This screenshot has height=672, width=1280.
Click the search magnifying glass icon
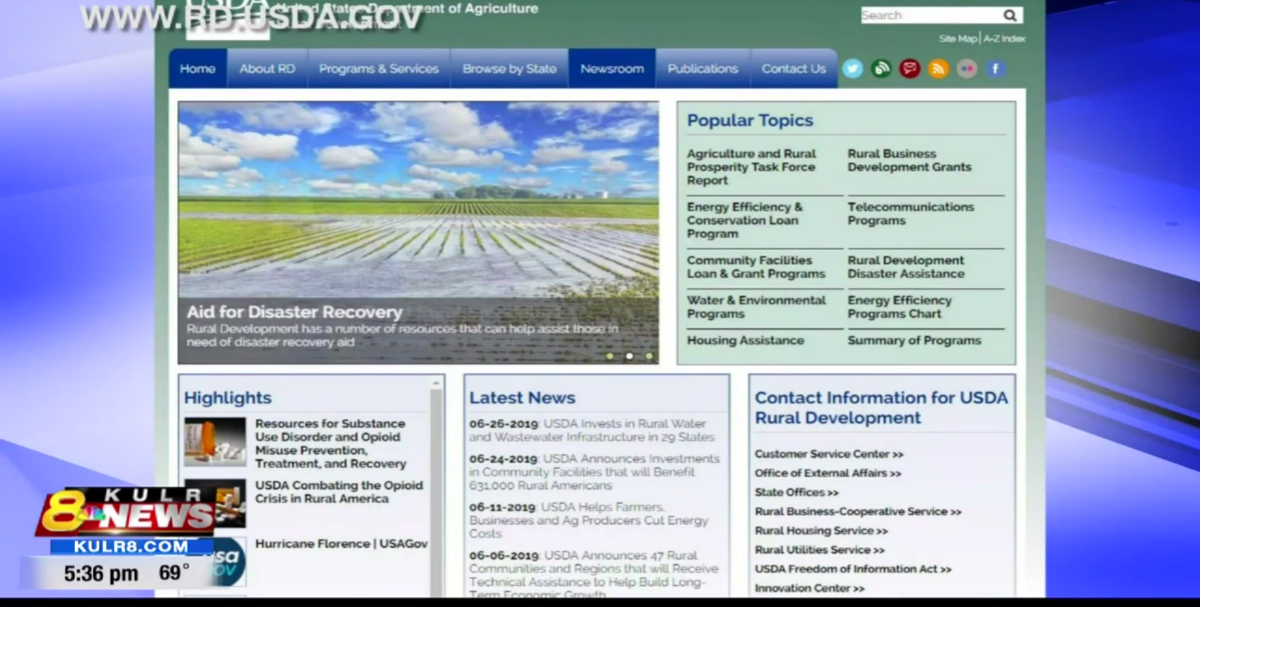tap(1010, 15)
